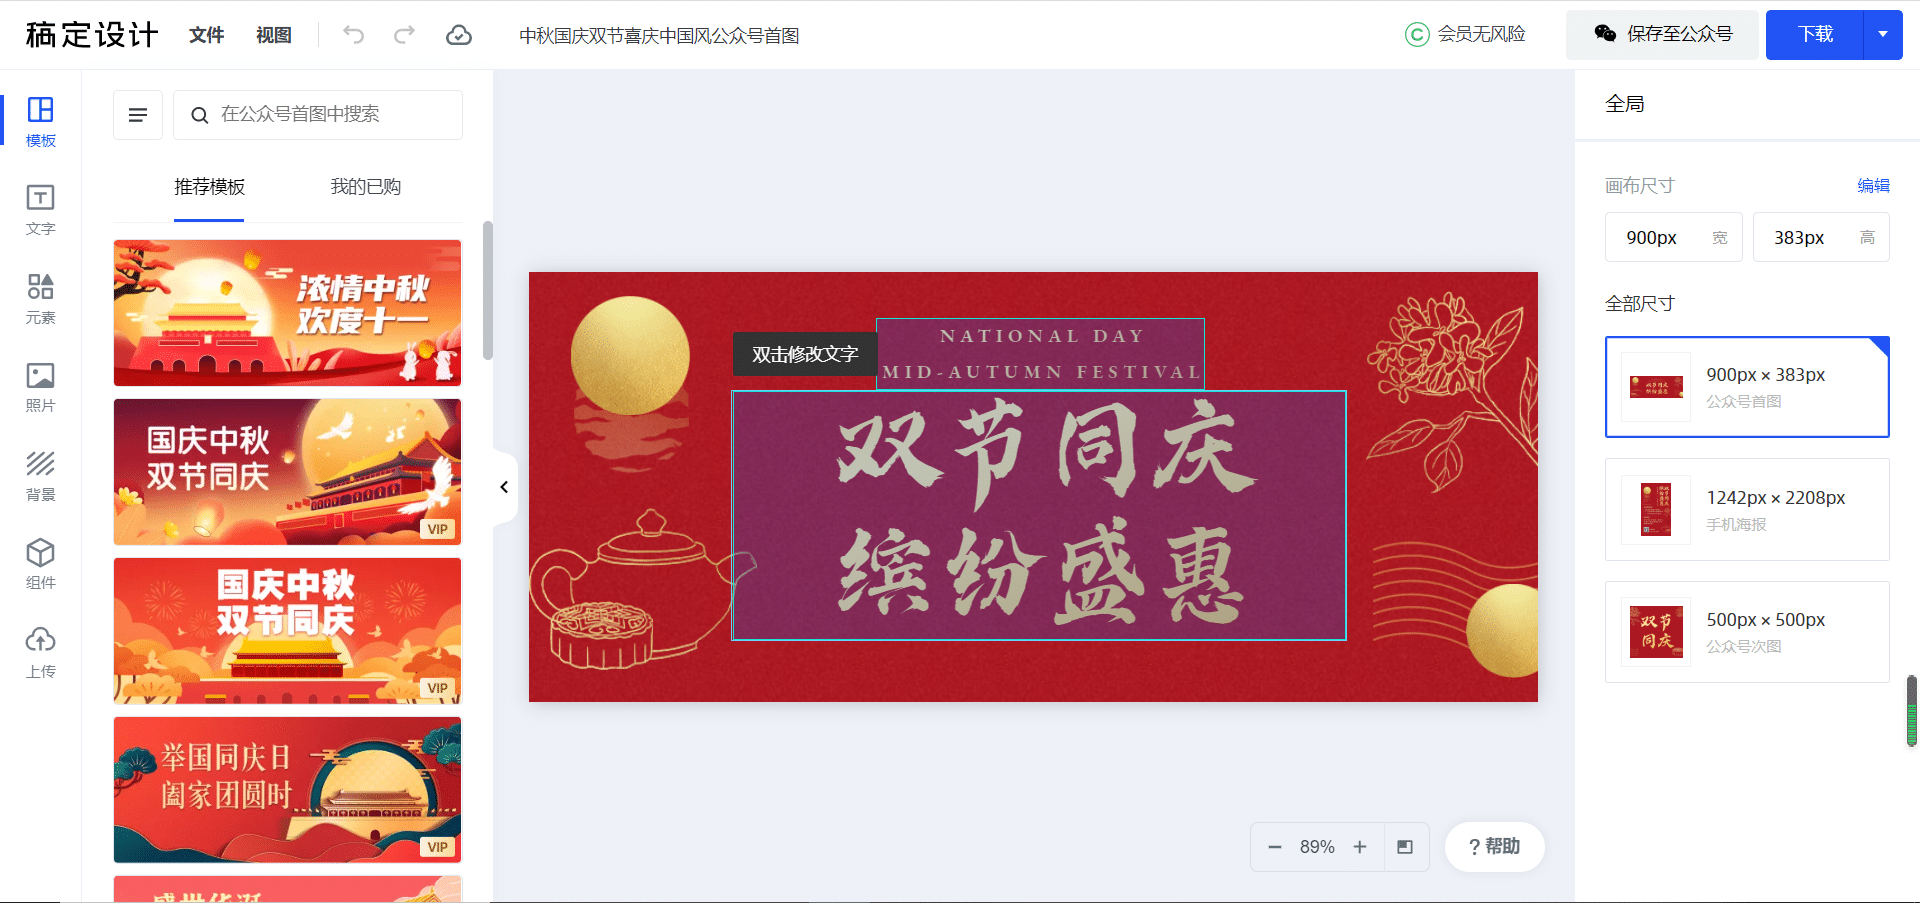Open the 背景 background panel

(x=41, y=476)
